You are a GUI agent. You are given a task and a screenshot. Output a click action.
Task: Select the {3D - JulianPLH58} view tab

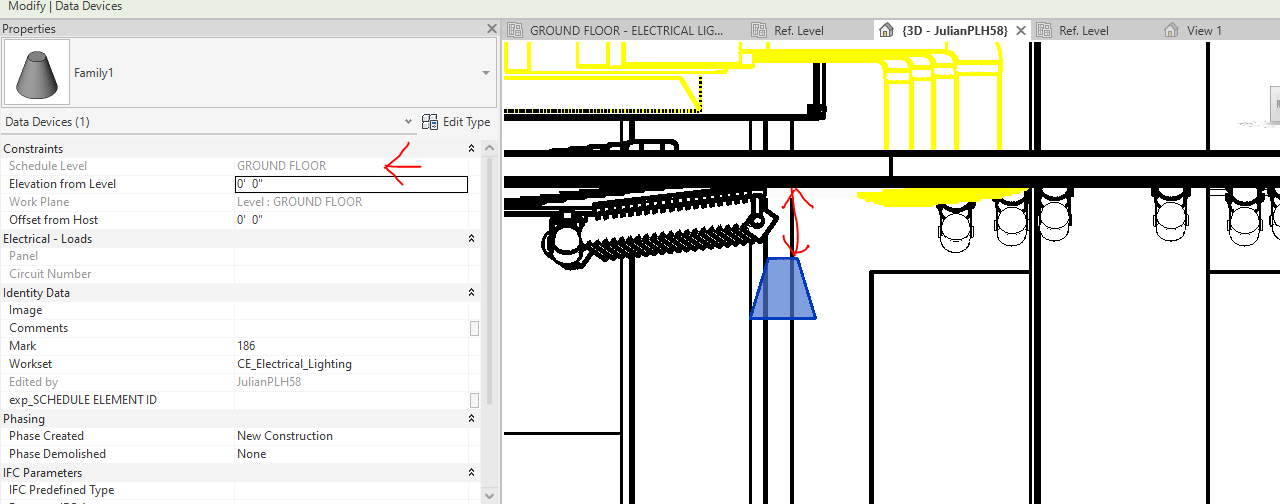pyautogui.click(x=954, y=31)
